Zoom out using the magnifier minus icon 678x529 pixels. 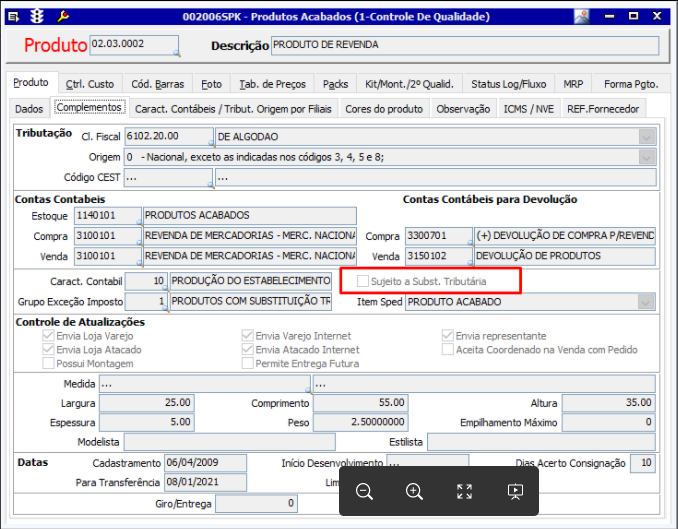pos(364,491)
